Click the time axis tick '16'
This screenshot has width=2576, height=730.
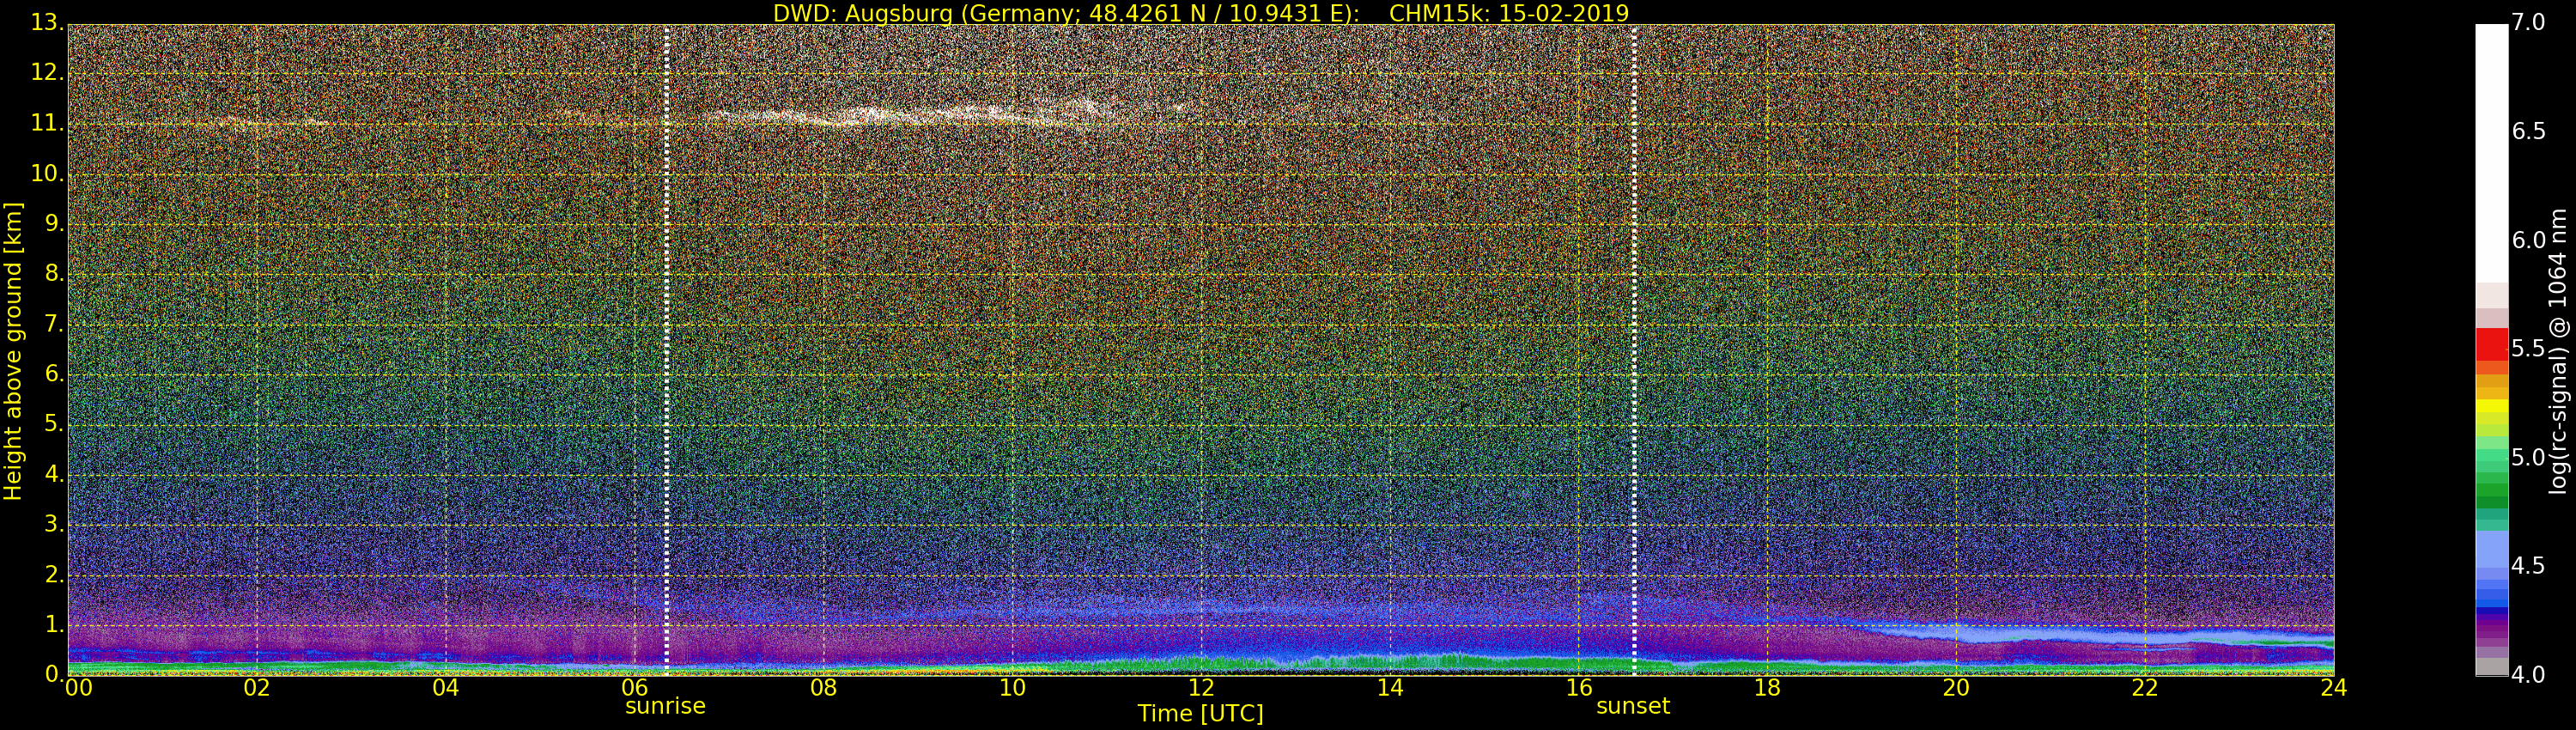tap(1579, 687)
